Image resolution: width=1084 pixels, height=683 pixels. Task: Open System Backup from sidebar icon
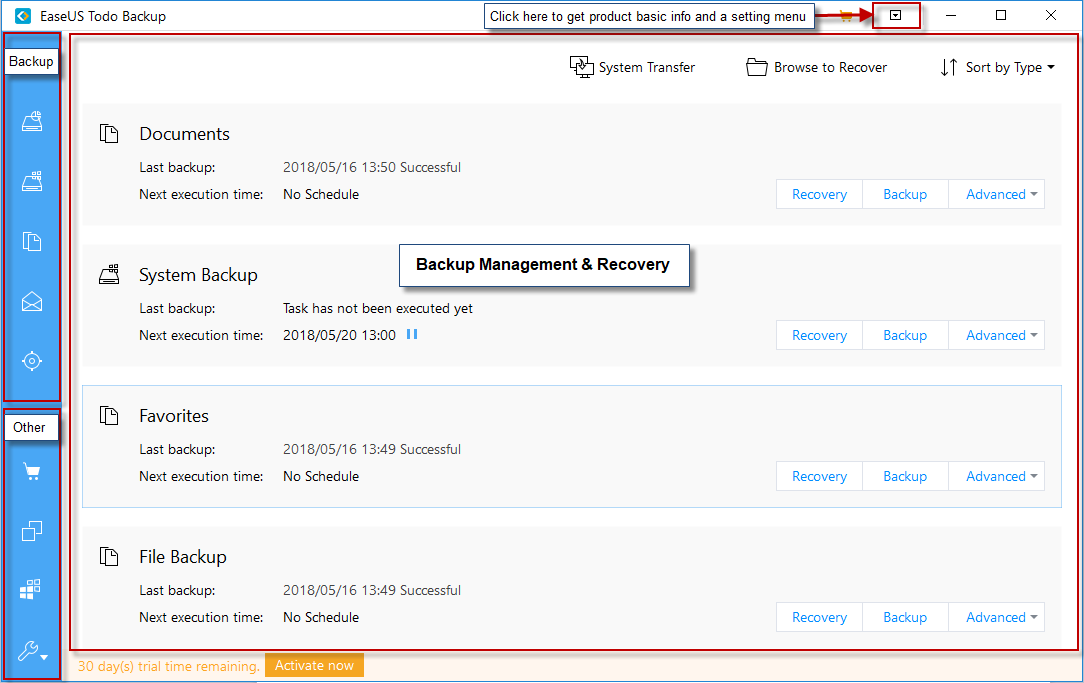pos(32,181)
